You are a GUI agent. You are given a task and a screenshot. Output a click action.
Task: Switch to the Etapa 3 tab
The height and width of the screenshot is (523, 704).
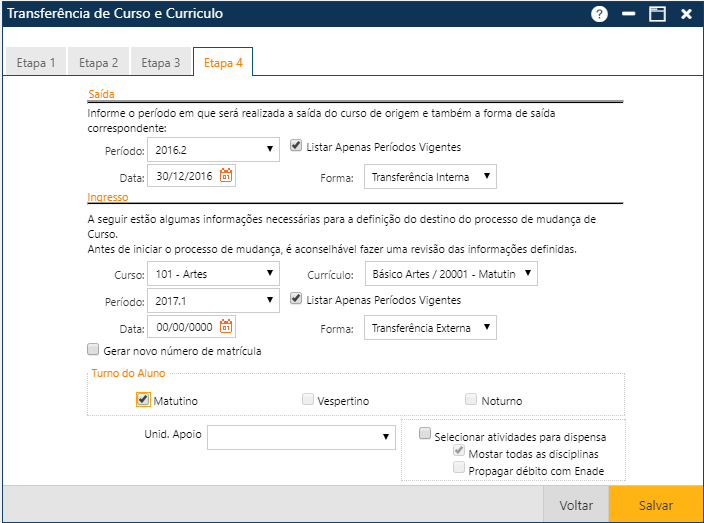[161, 62]
